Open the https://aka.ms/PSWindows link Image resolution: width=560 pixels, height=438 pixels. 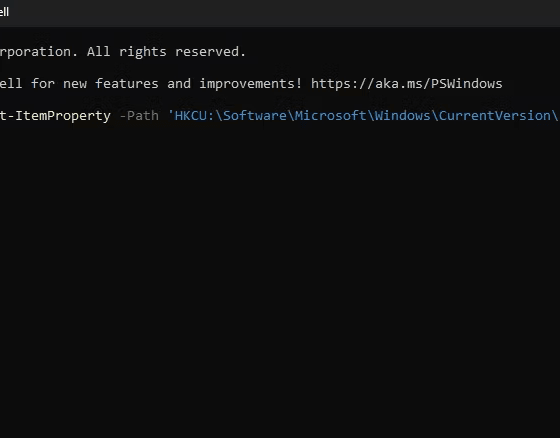(406, 84)
